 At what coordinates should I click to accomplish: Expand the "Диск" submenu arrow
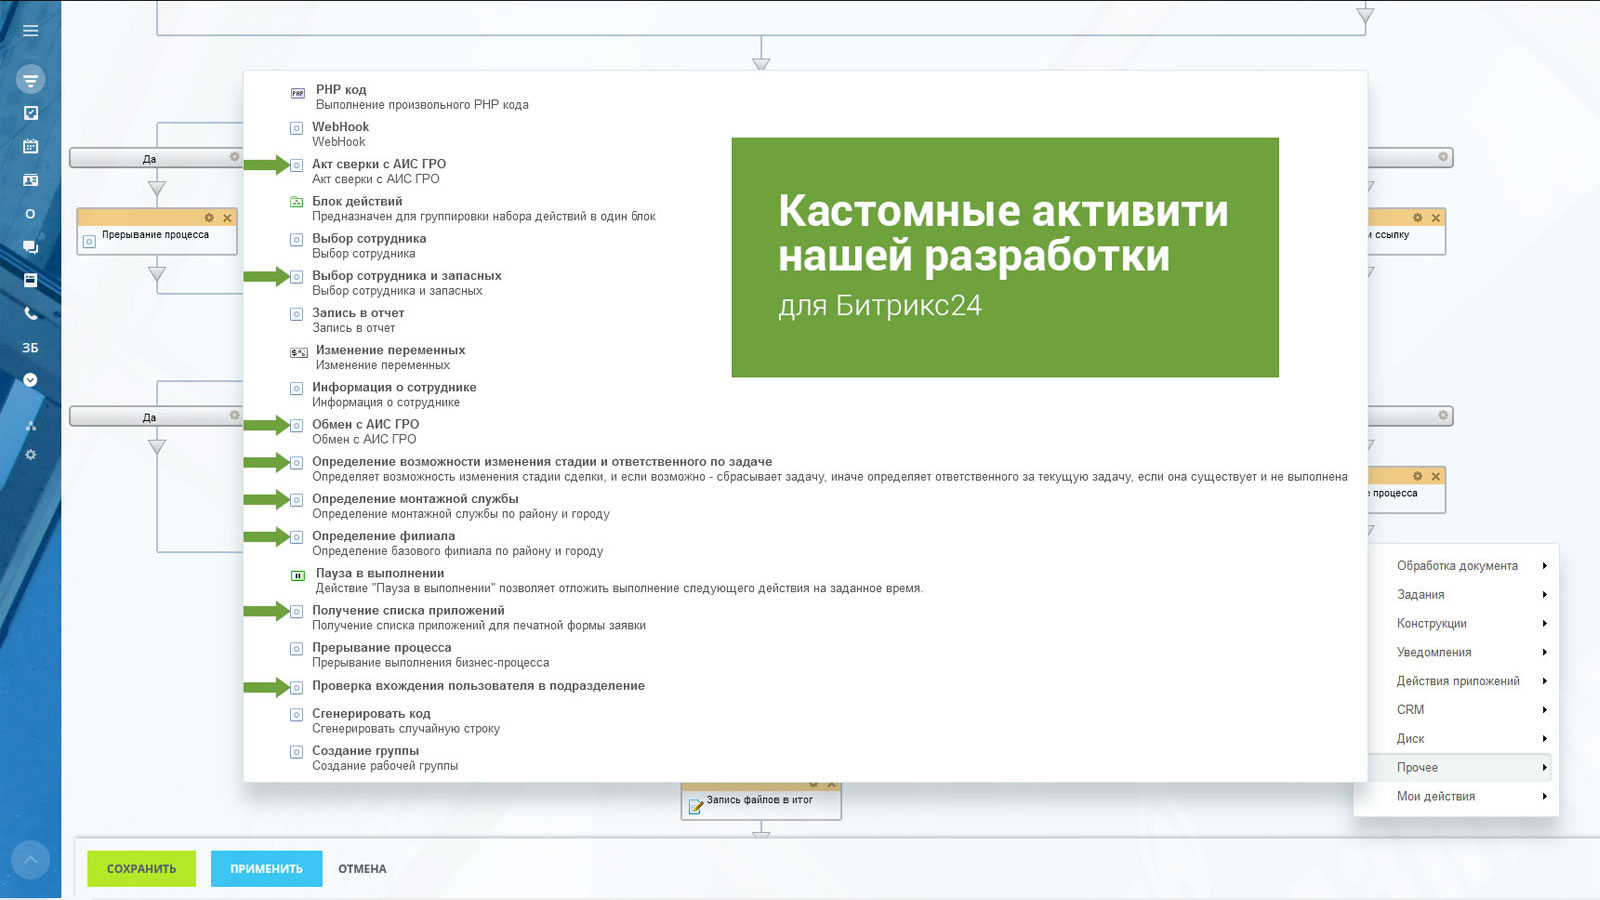click(1545, 739)
